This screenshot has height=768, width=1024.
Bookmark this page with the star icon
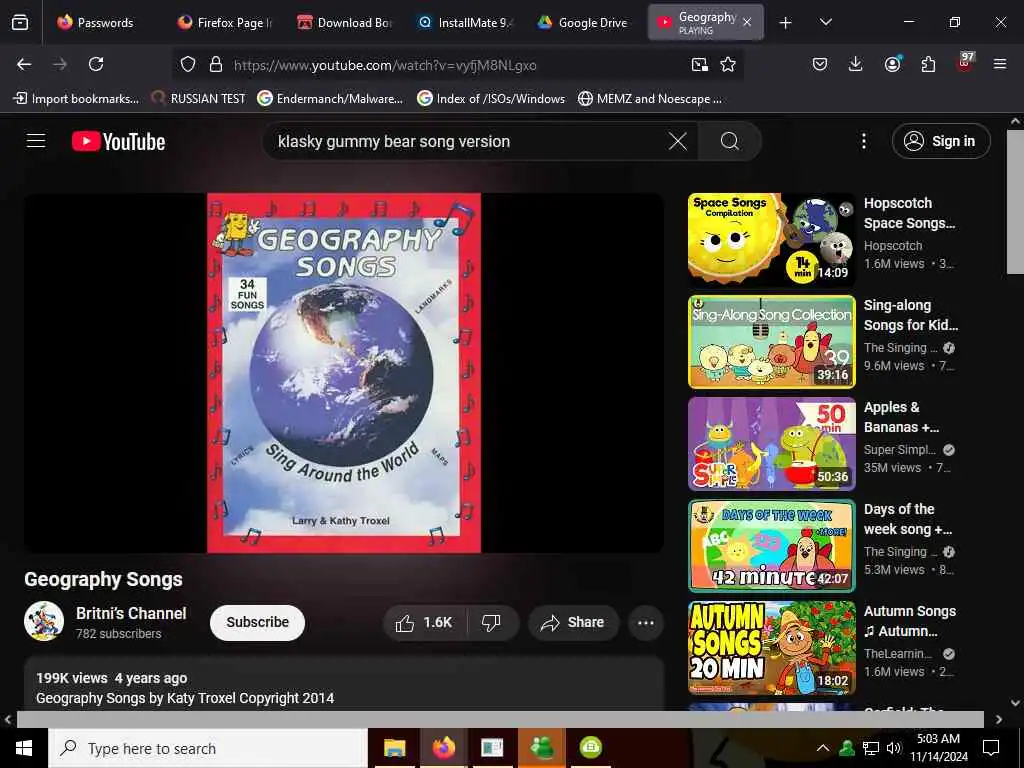click(728, 64)
